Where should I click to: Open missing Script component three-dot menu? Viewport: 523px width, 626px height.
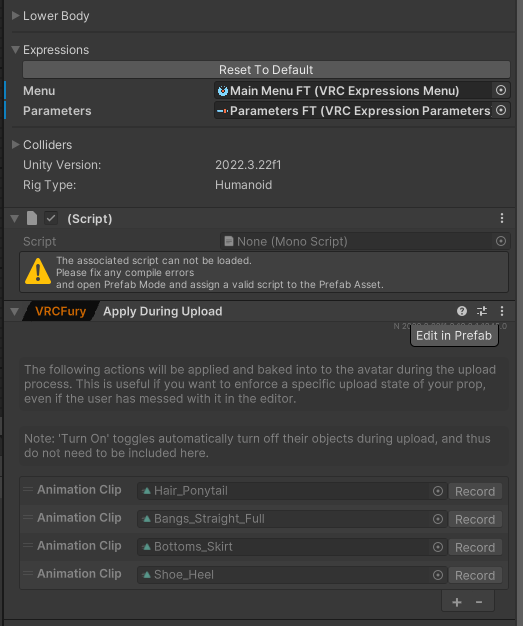pyautogui.click(x=502, y=218)
